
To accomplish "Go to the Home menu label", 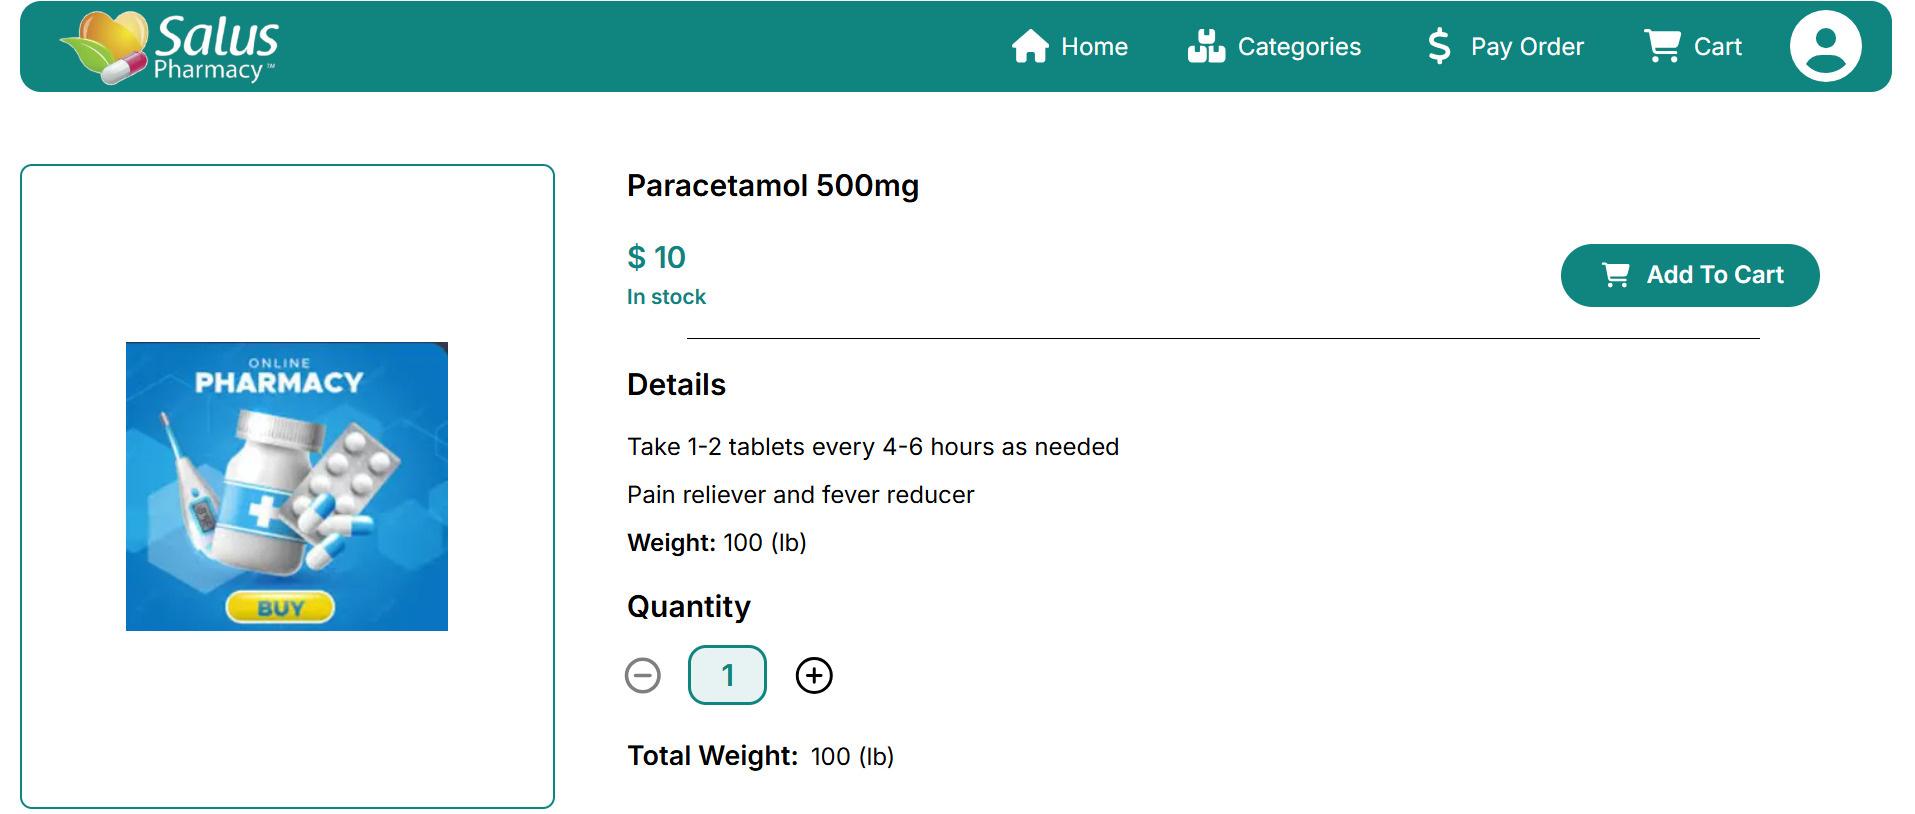I will coord(1094,47).
